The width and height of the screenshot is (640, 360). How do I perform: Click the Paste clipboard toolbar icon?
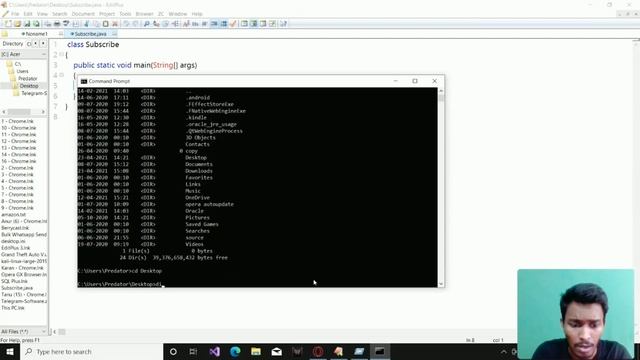point(106,24)
